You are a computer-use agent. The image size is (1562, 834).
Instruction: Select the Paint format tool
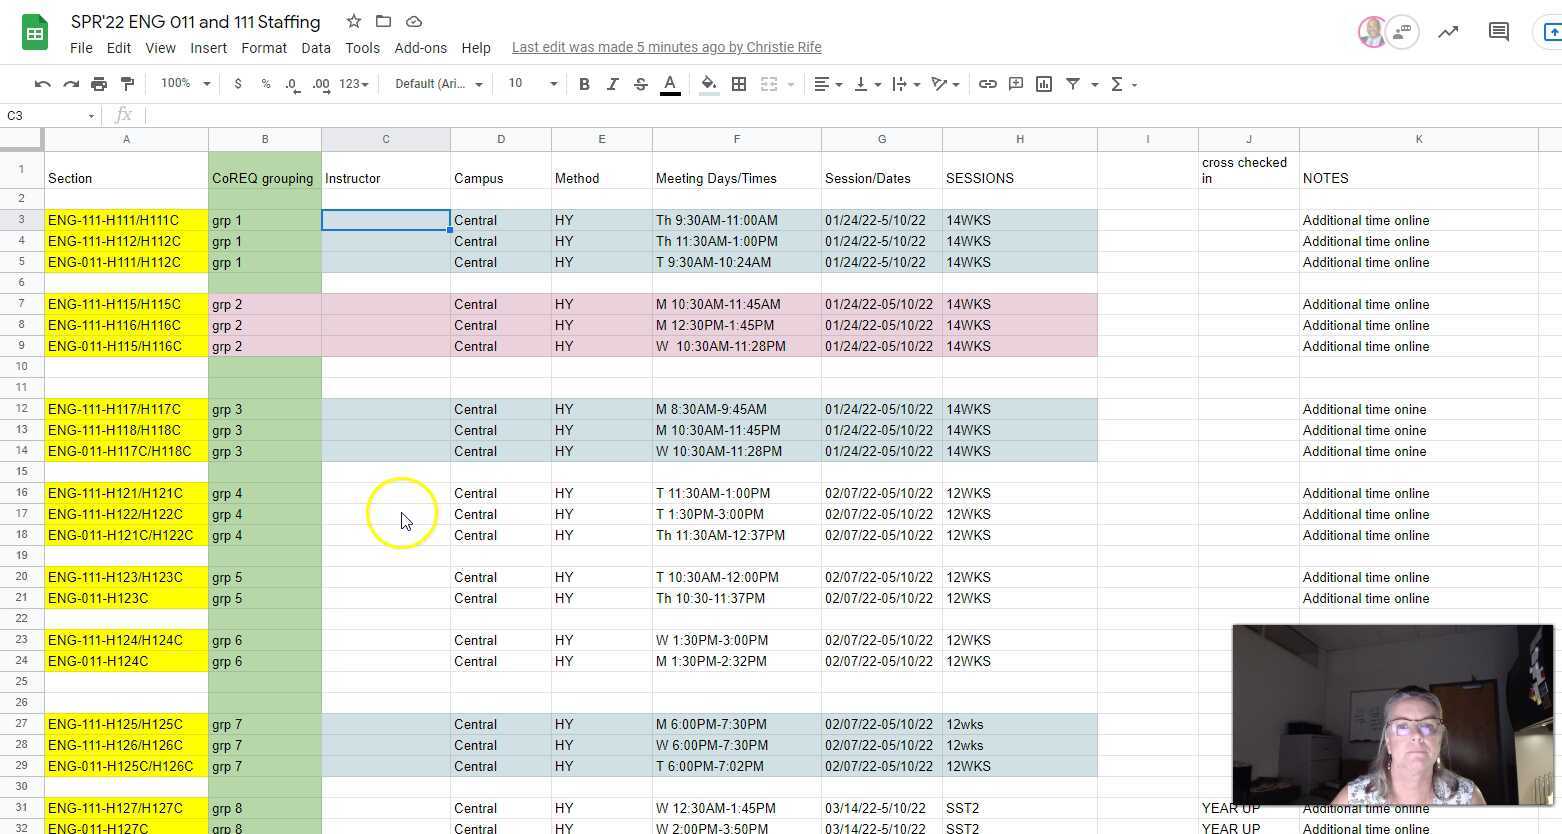[x=127, y=83]
